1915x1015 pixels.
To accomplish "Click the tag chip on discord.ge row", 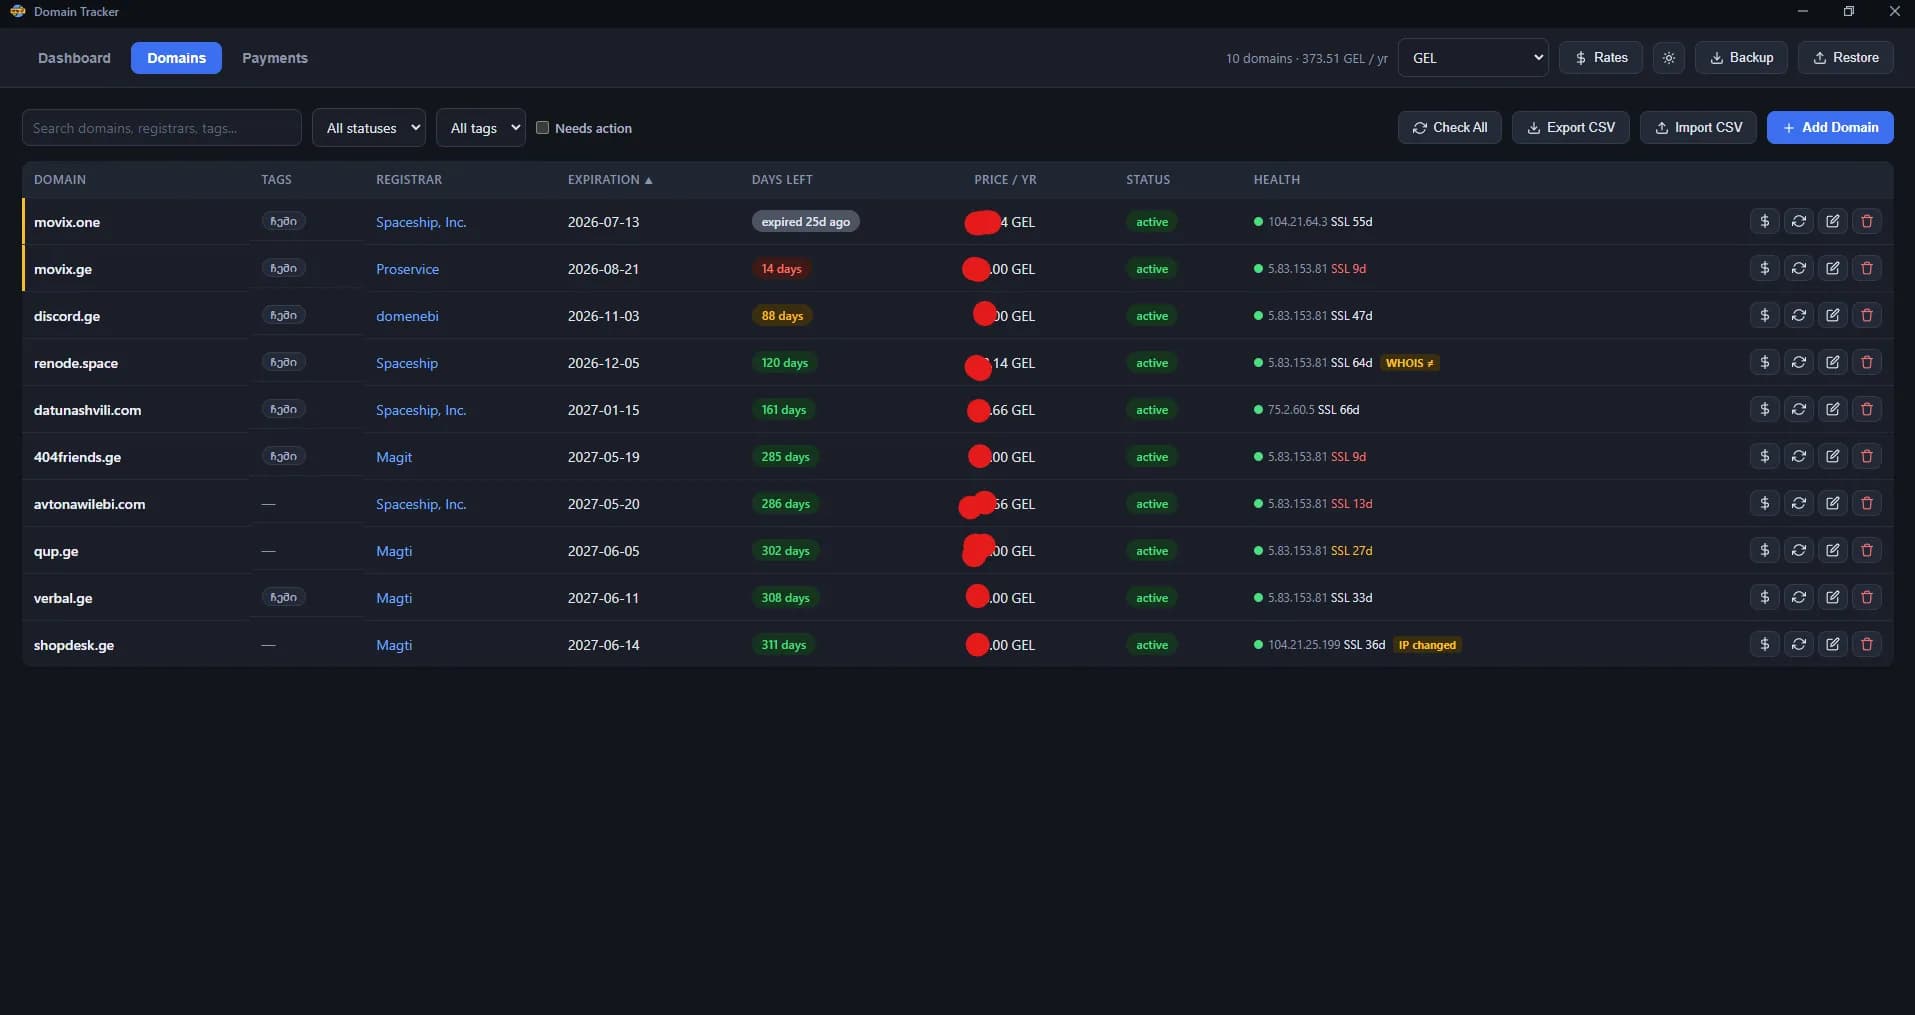I will point(284,315).
